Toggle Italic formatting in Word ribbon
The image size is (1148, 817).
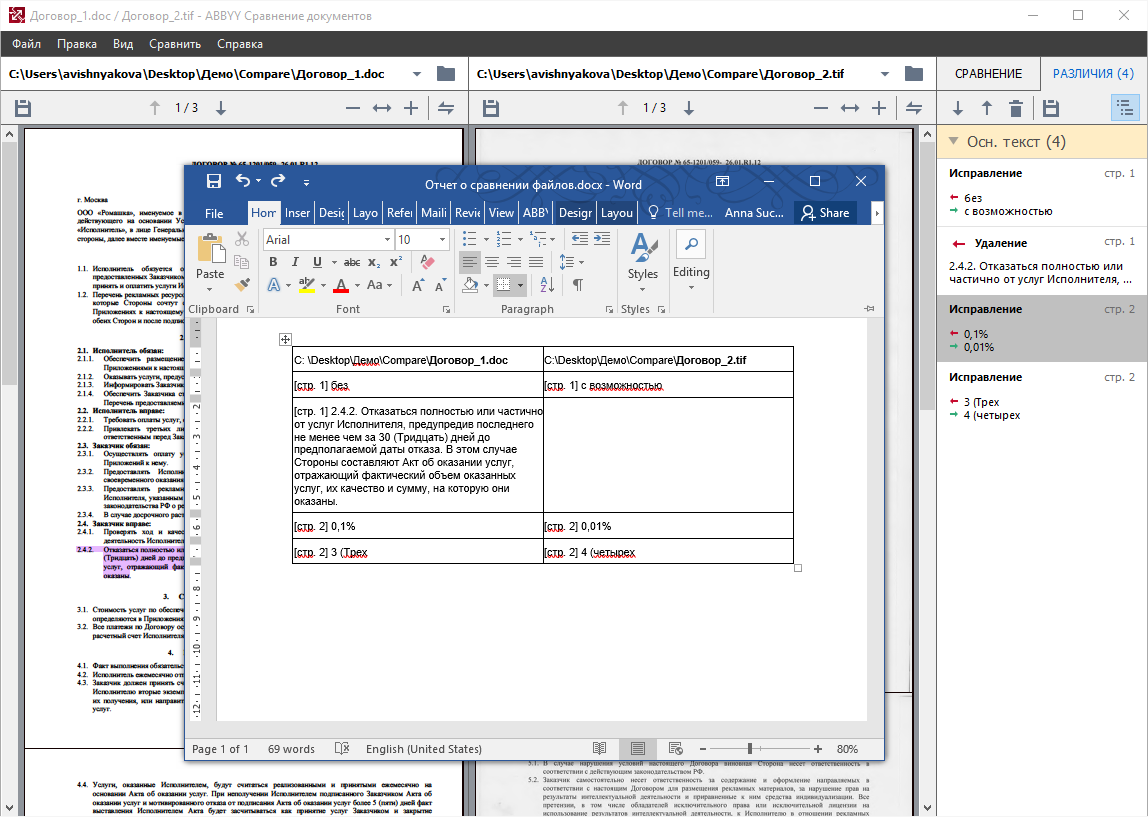coord(295,262)
